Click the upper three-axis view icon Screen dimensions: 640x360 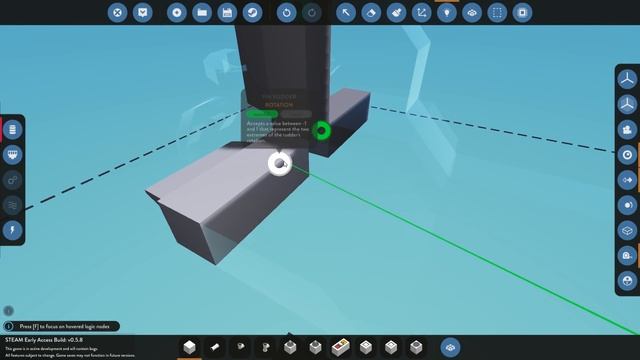(627, 79)
